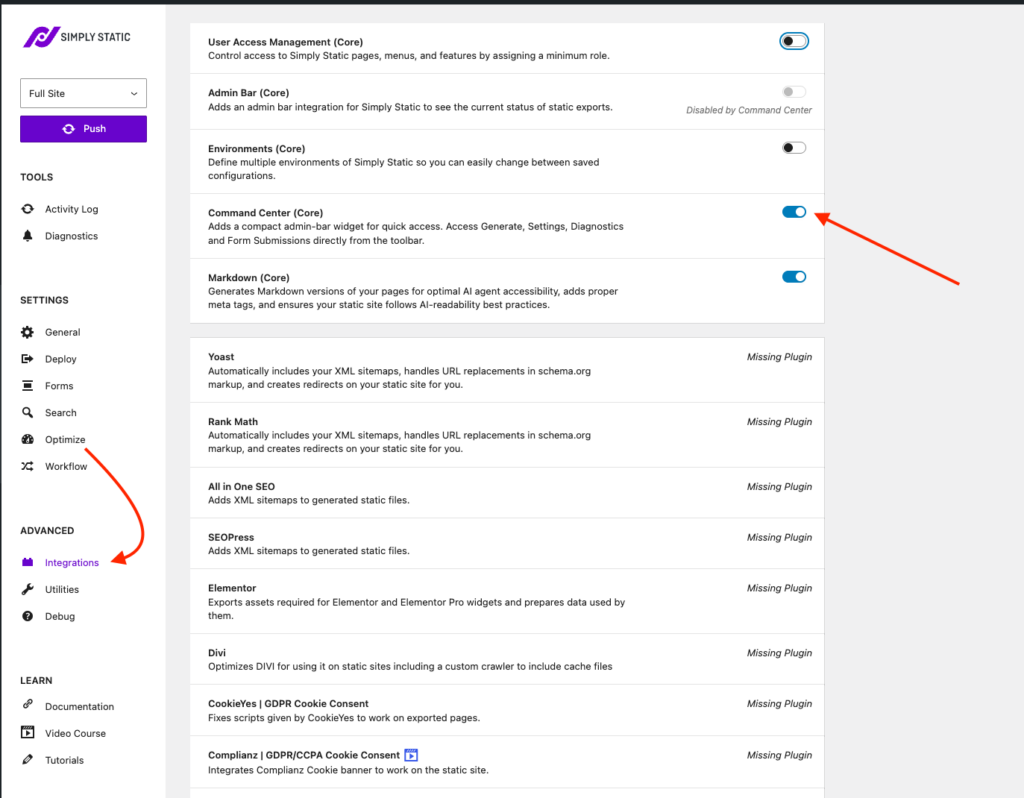
Task: Select the Search settings icon
Action: click(x=28, y=412)
